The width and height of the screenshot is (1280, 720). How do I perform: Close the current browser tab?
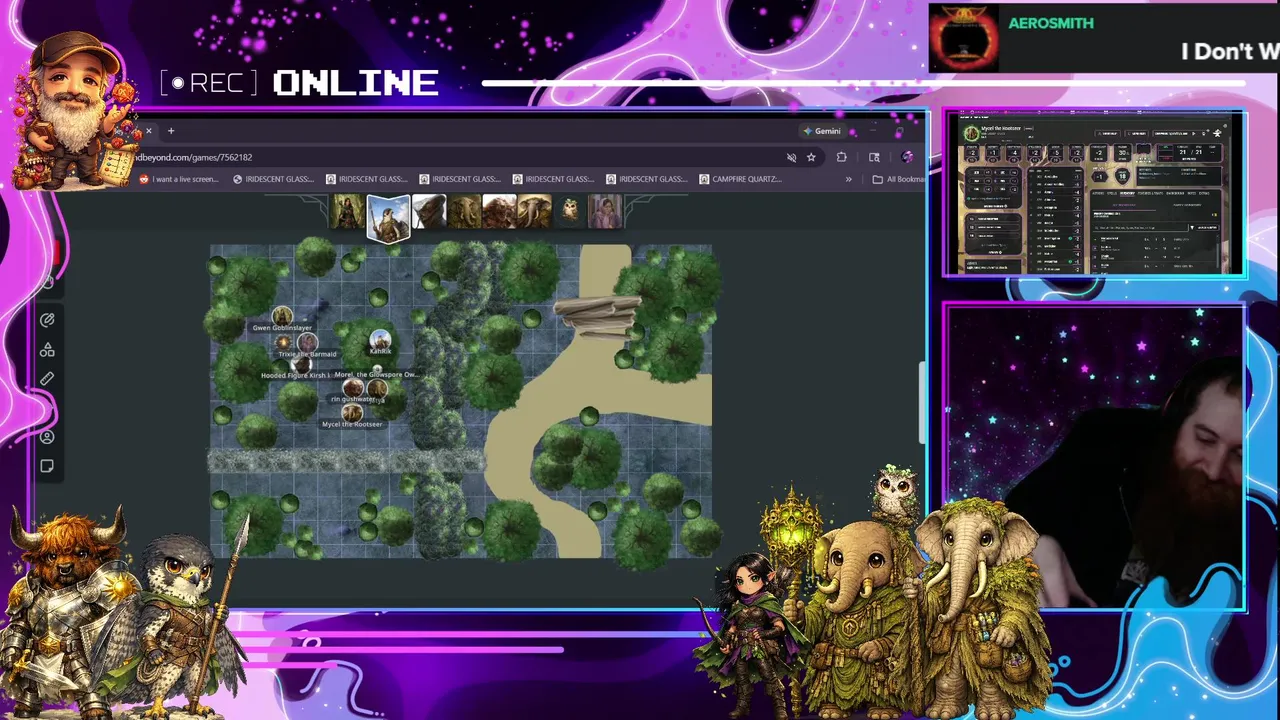click(x=148, y=131)
